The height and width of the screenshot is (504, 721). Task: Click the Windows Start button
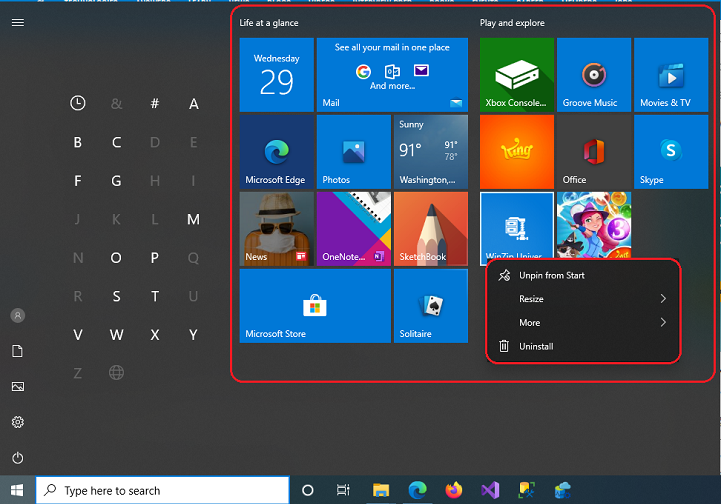[17, 490]
